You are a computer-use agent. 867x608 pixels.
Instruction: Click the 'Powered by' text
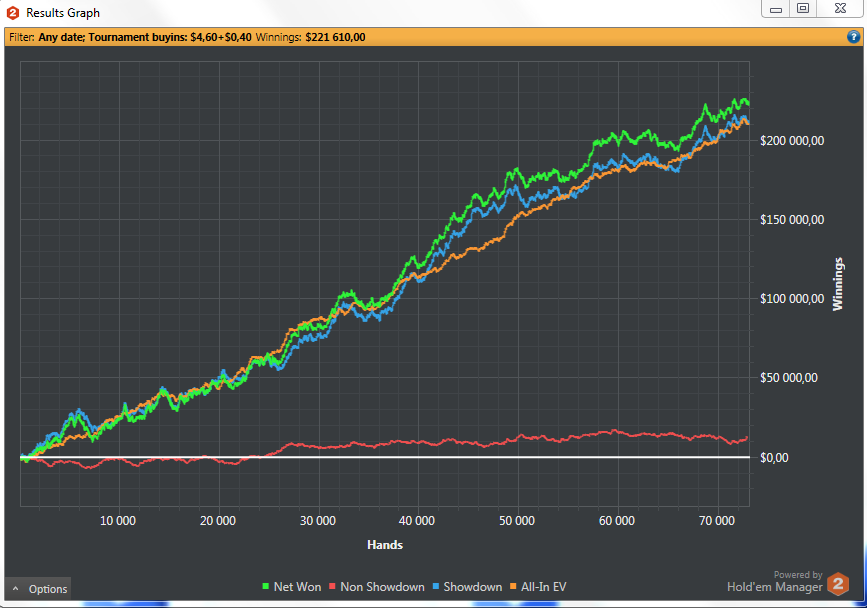[798, 575]
